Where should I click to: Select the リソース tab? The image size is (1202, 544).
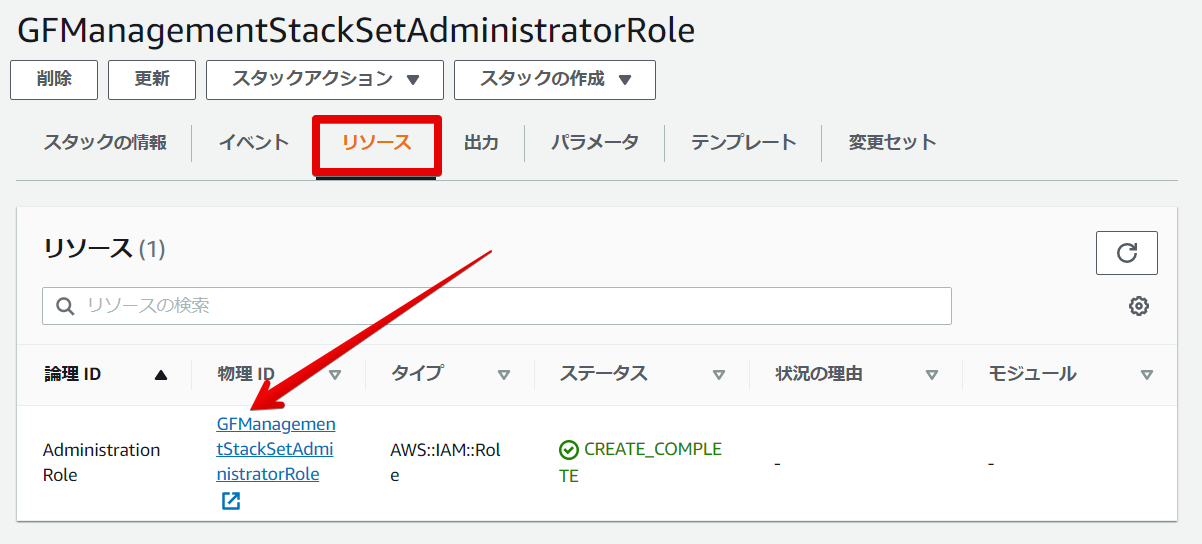point(376,143)
